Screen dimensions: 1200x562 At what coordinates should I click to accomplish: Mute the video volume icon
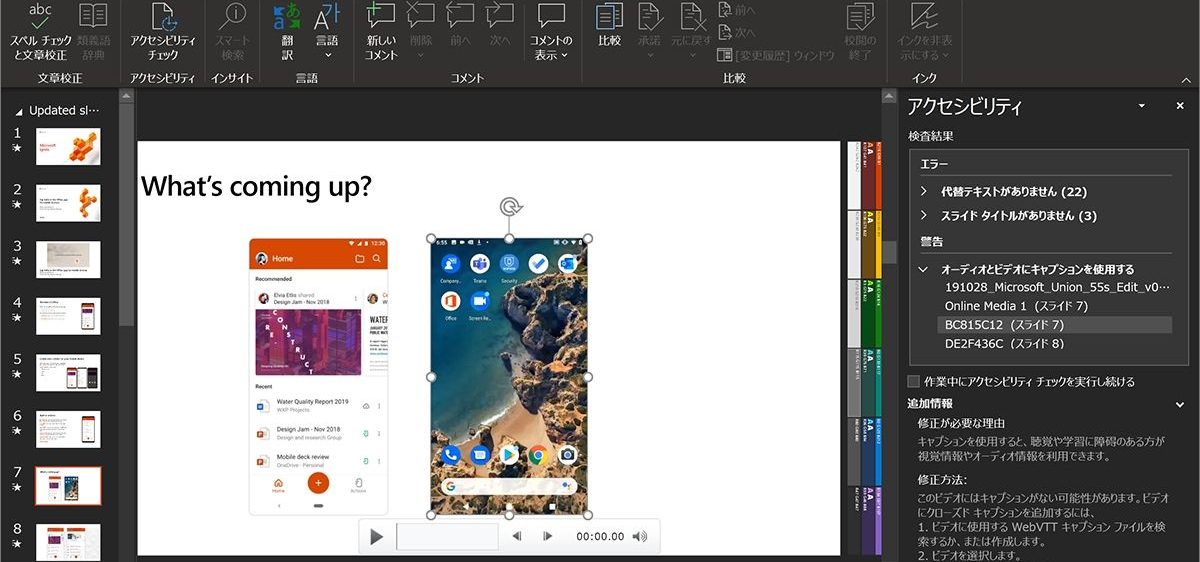click(x=640, y=537)
